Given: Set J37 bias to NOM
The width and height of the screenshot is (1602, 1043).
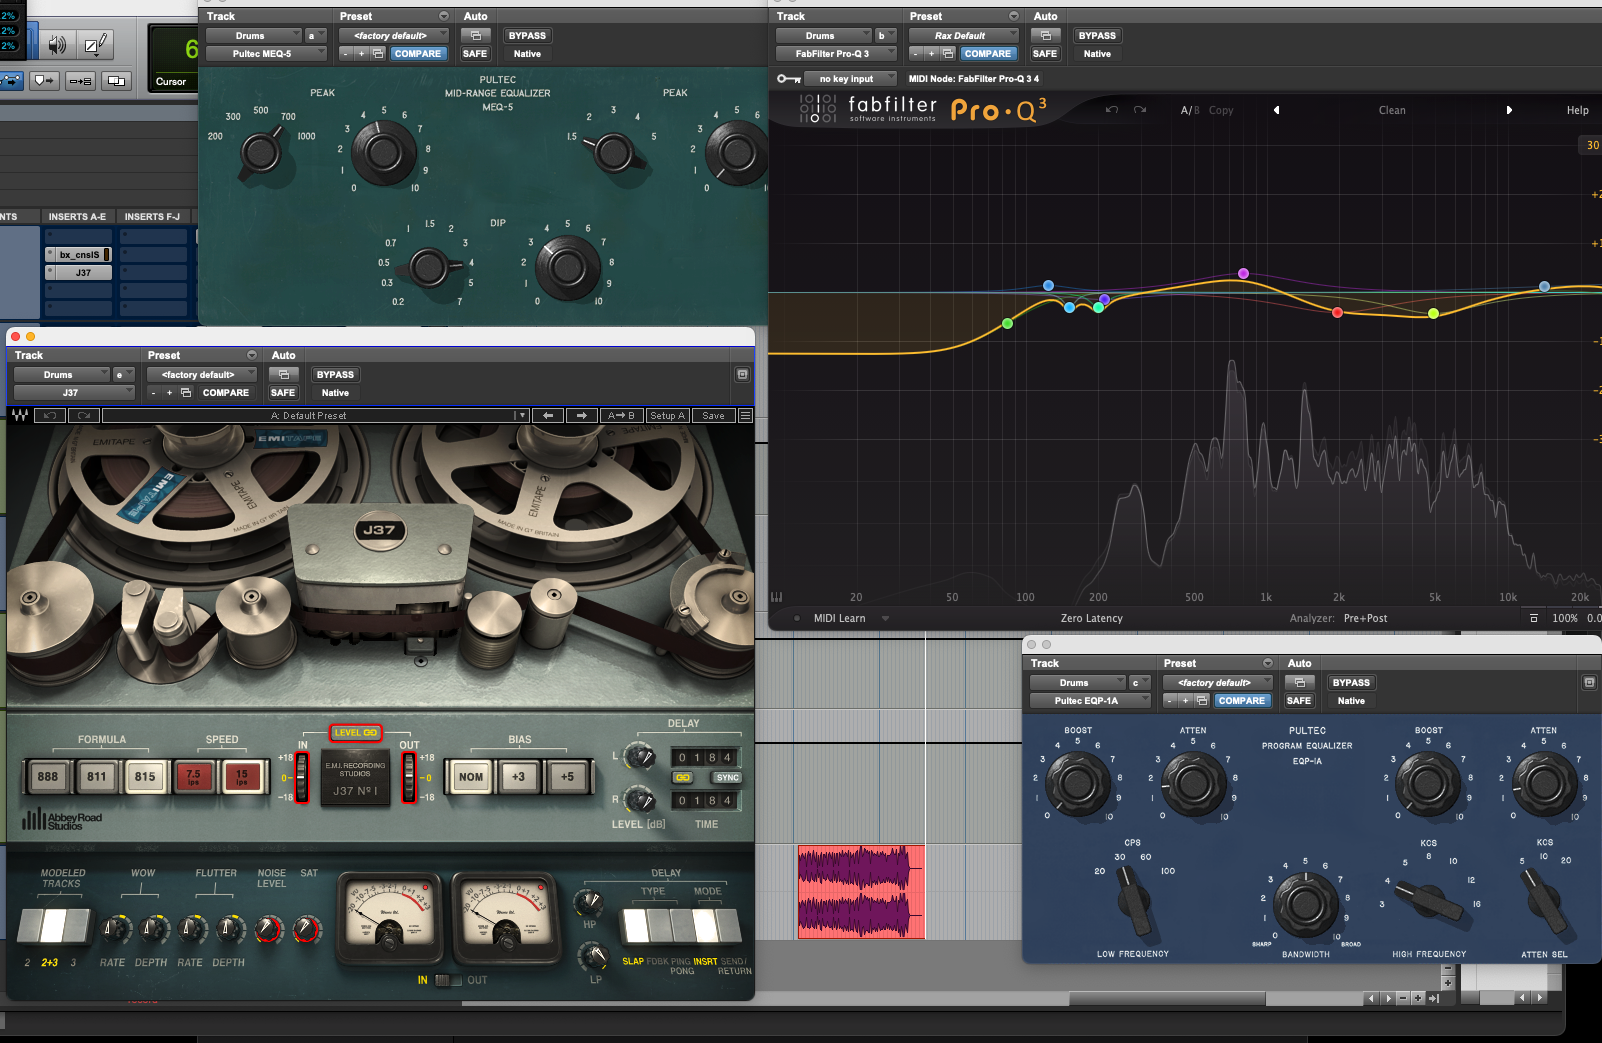Looking at the screenshot, I should pos(471,776).
